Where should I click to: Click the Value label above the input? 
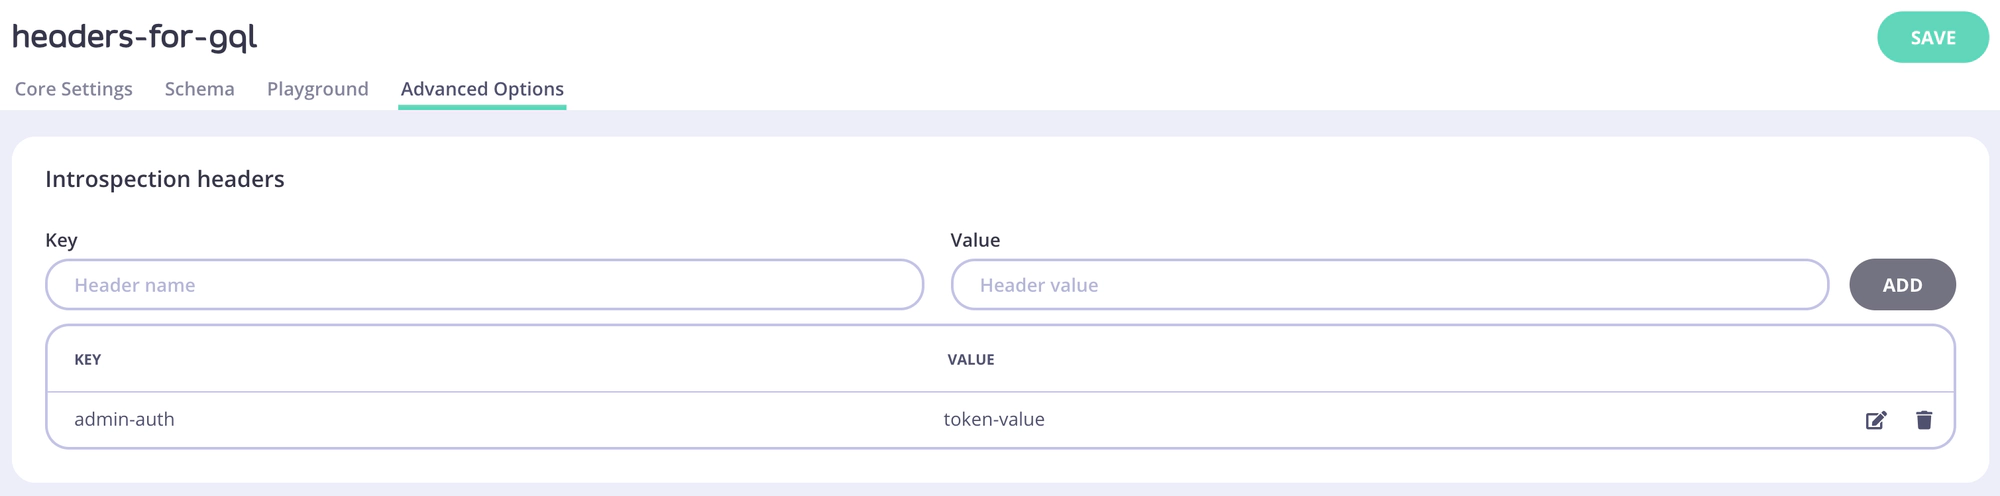[x=975, y=240]
